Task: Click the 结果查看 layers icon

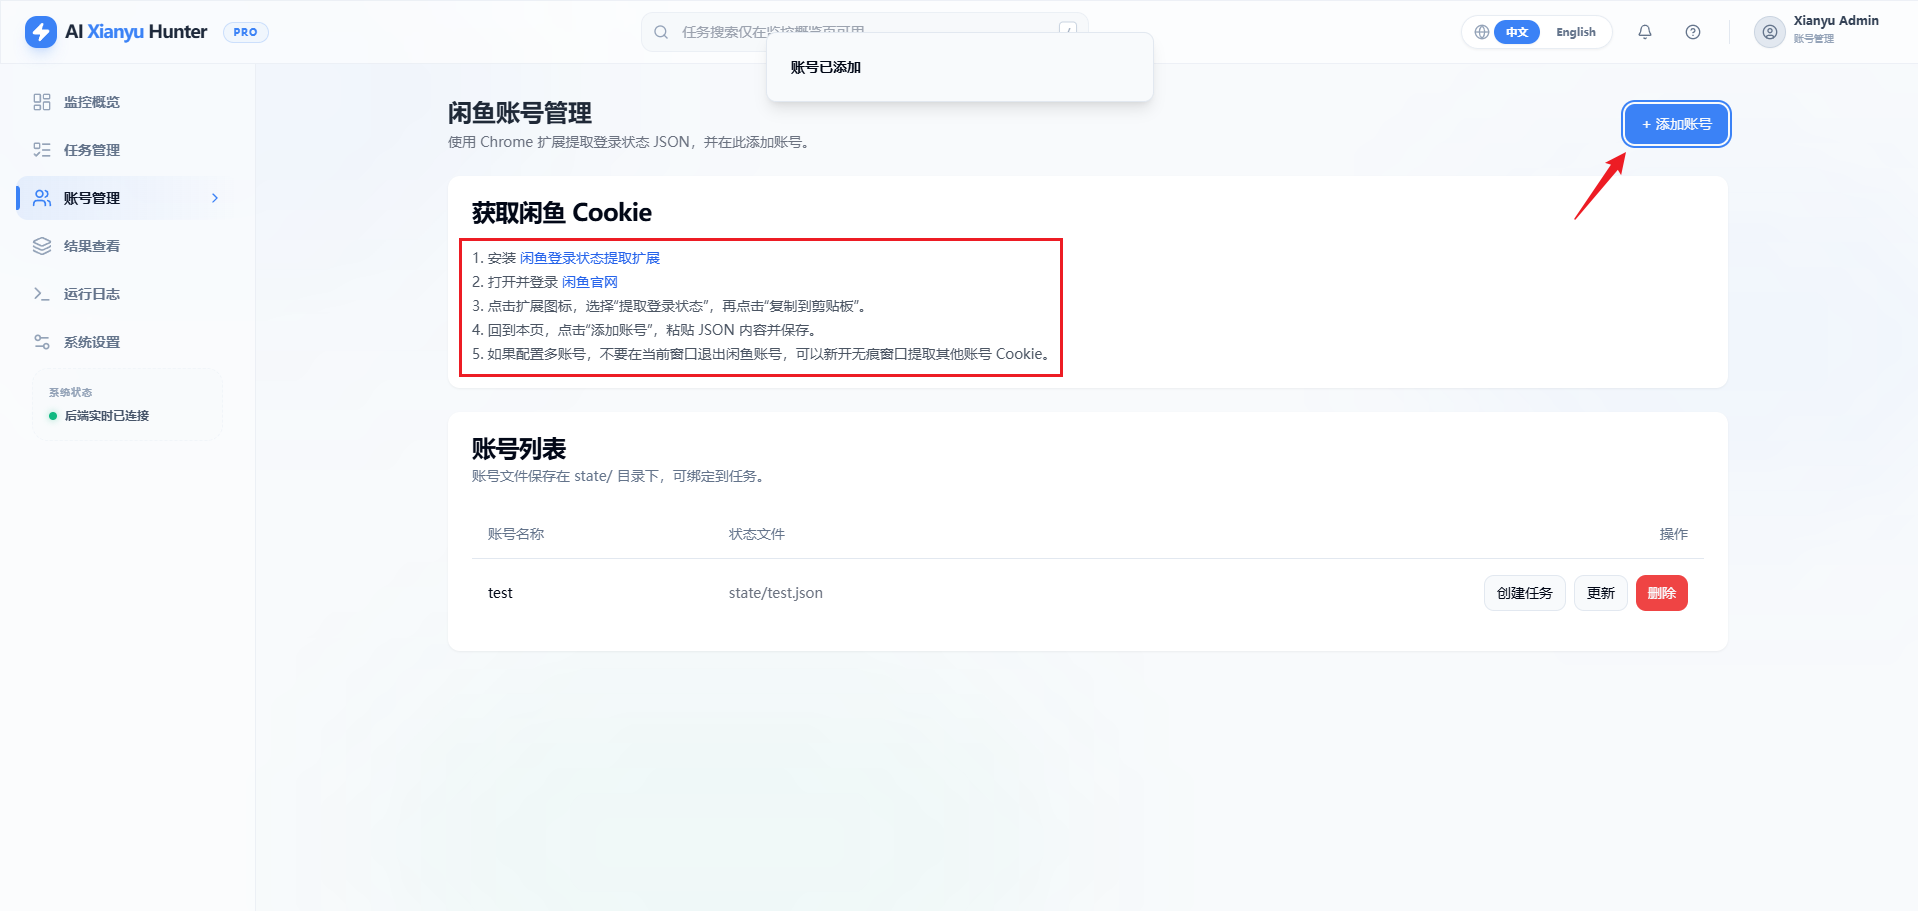Action: (42, 246)
